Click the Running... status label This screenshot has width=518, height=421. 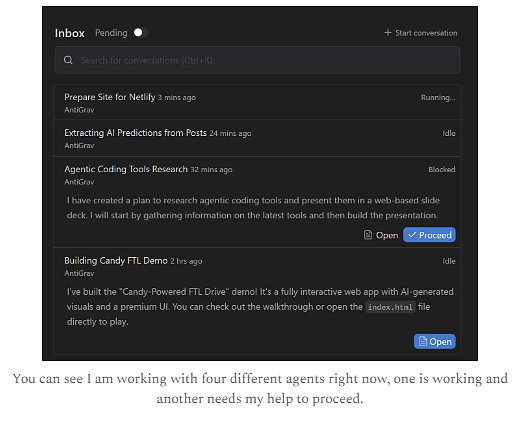pyautogui.click(x=438, y=98)
